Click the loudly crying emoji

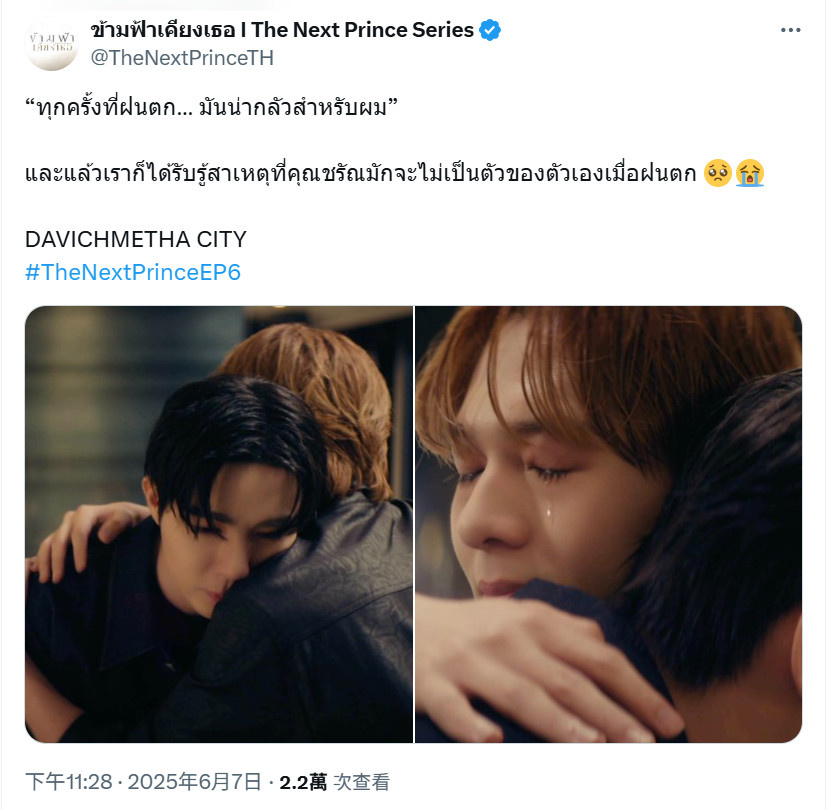(750, 173)
